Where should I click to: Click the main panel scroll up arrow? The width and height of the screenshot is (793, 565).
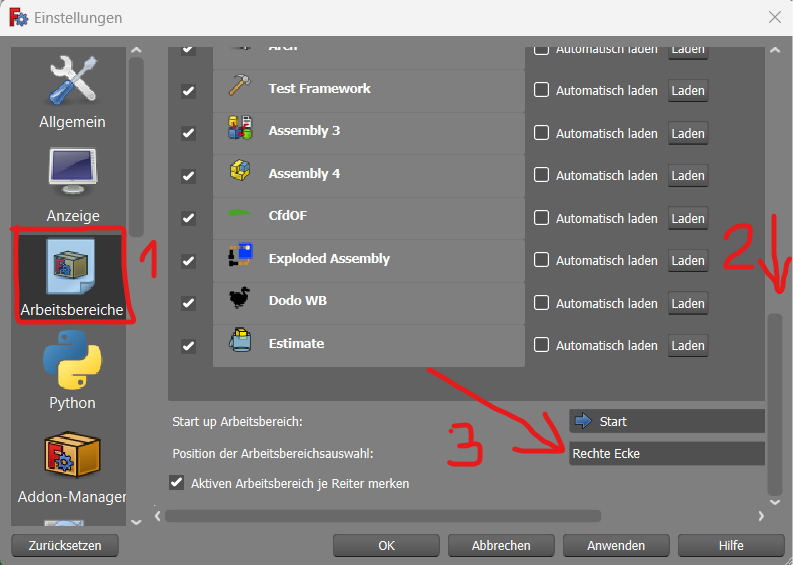coord(775,50)
